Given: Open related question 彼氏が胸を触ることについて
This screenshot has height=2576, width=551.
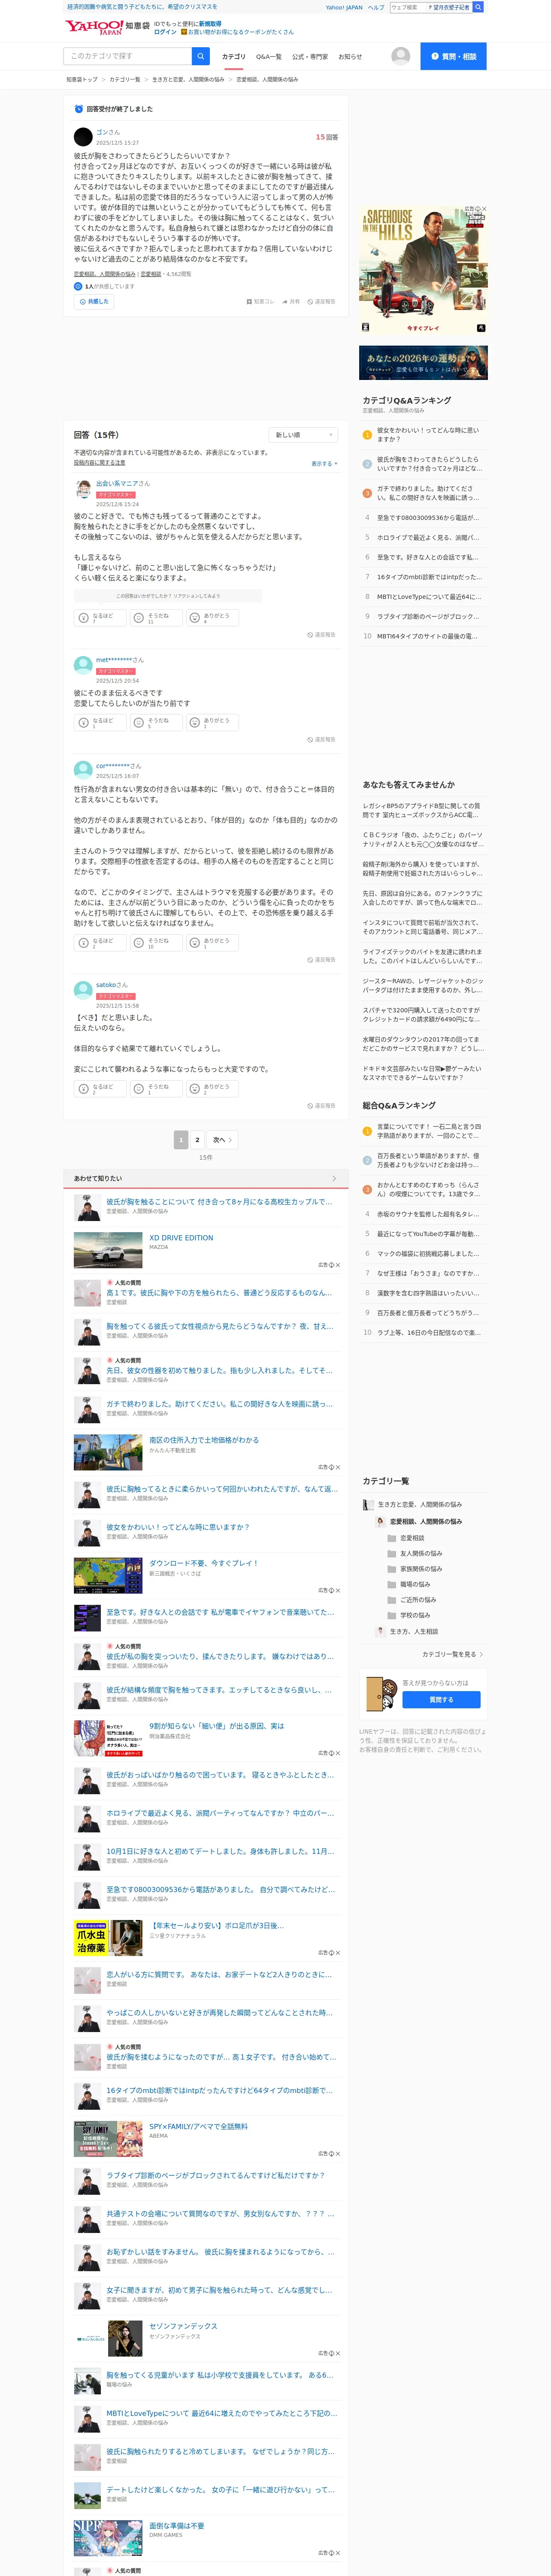Looking at the screenshot, I should click(219, 1202).
